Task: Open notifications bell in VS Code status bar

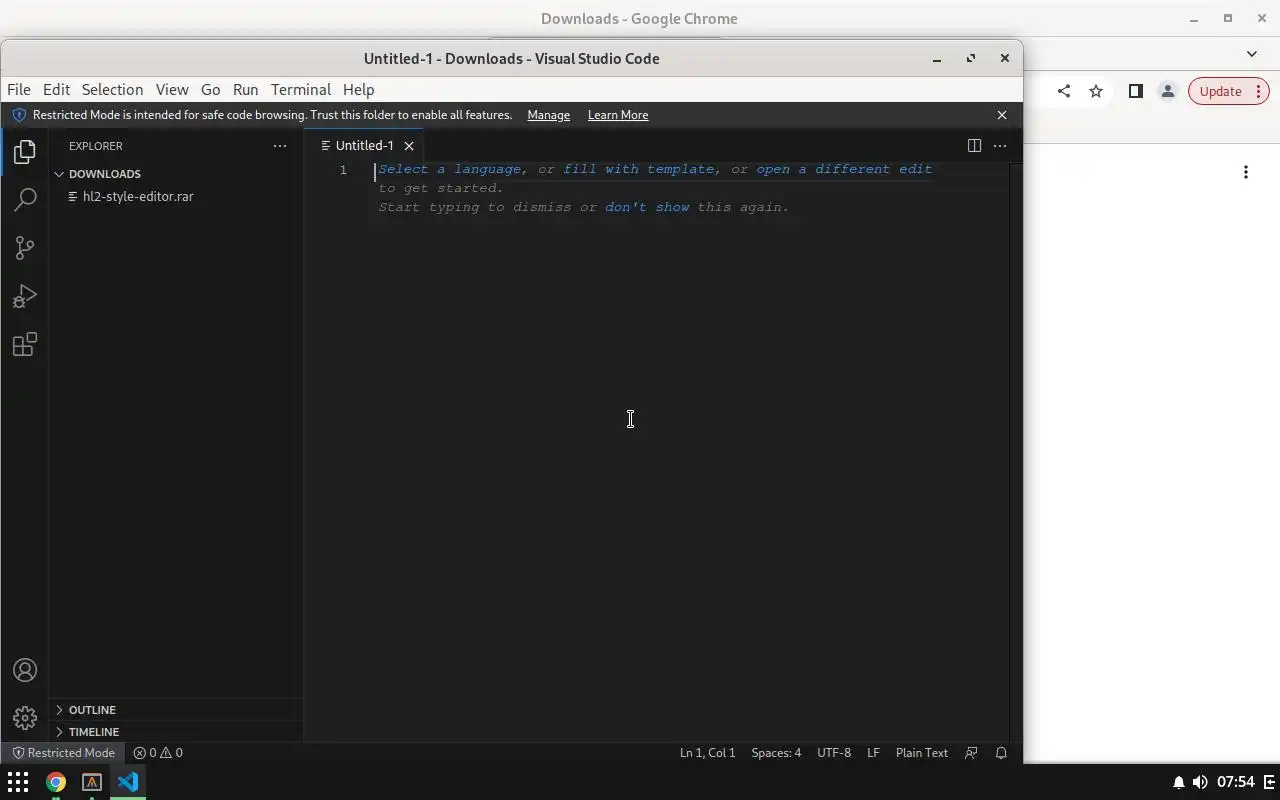Action: 1001,753
